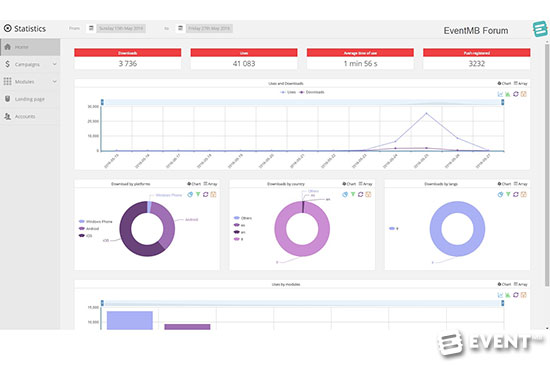Select Array view for Downloads by langs
This screenshot has height=365, width=550.
pos(521,184)
